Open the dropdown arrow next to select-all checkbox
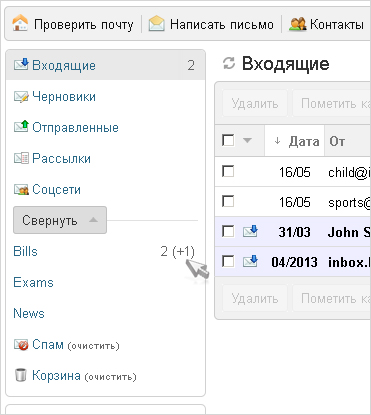The image size is (371, 415). click(x=247, y=140)
